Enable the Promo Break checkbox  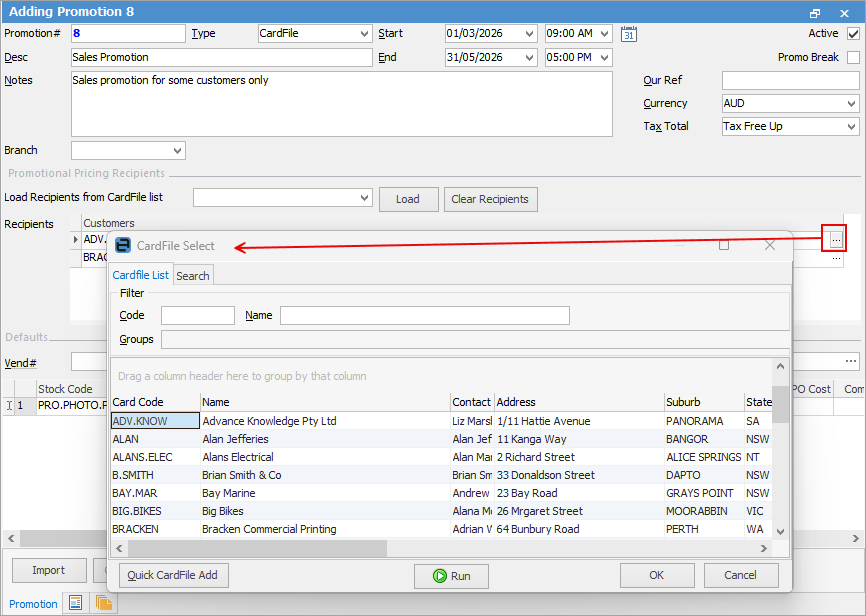coord(853,58)
